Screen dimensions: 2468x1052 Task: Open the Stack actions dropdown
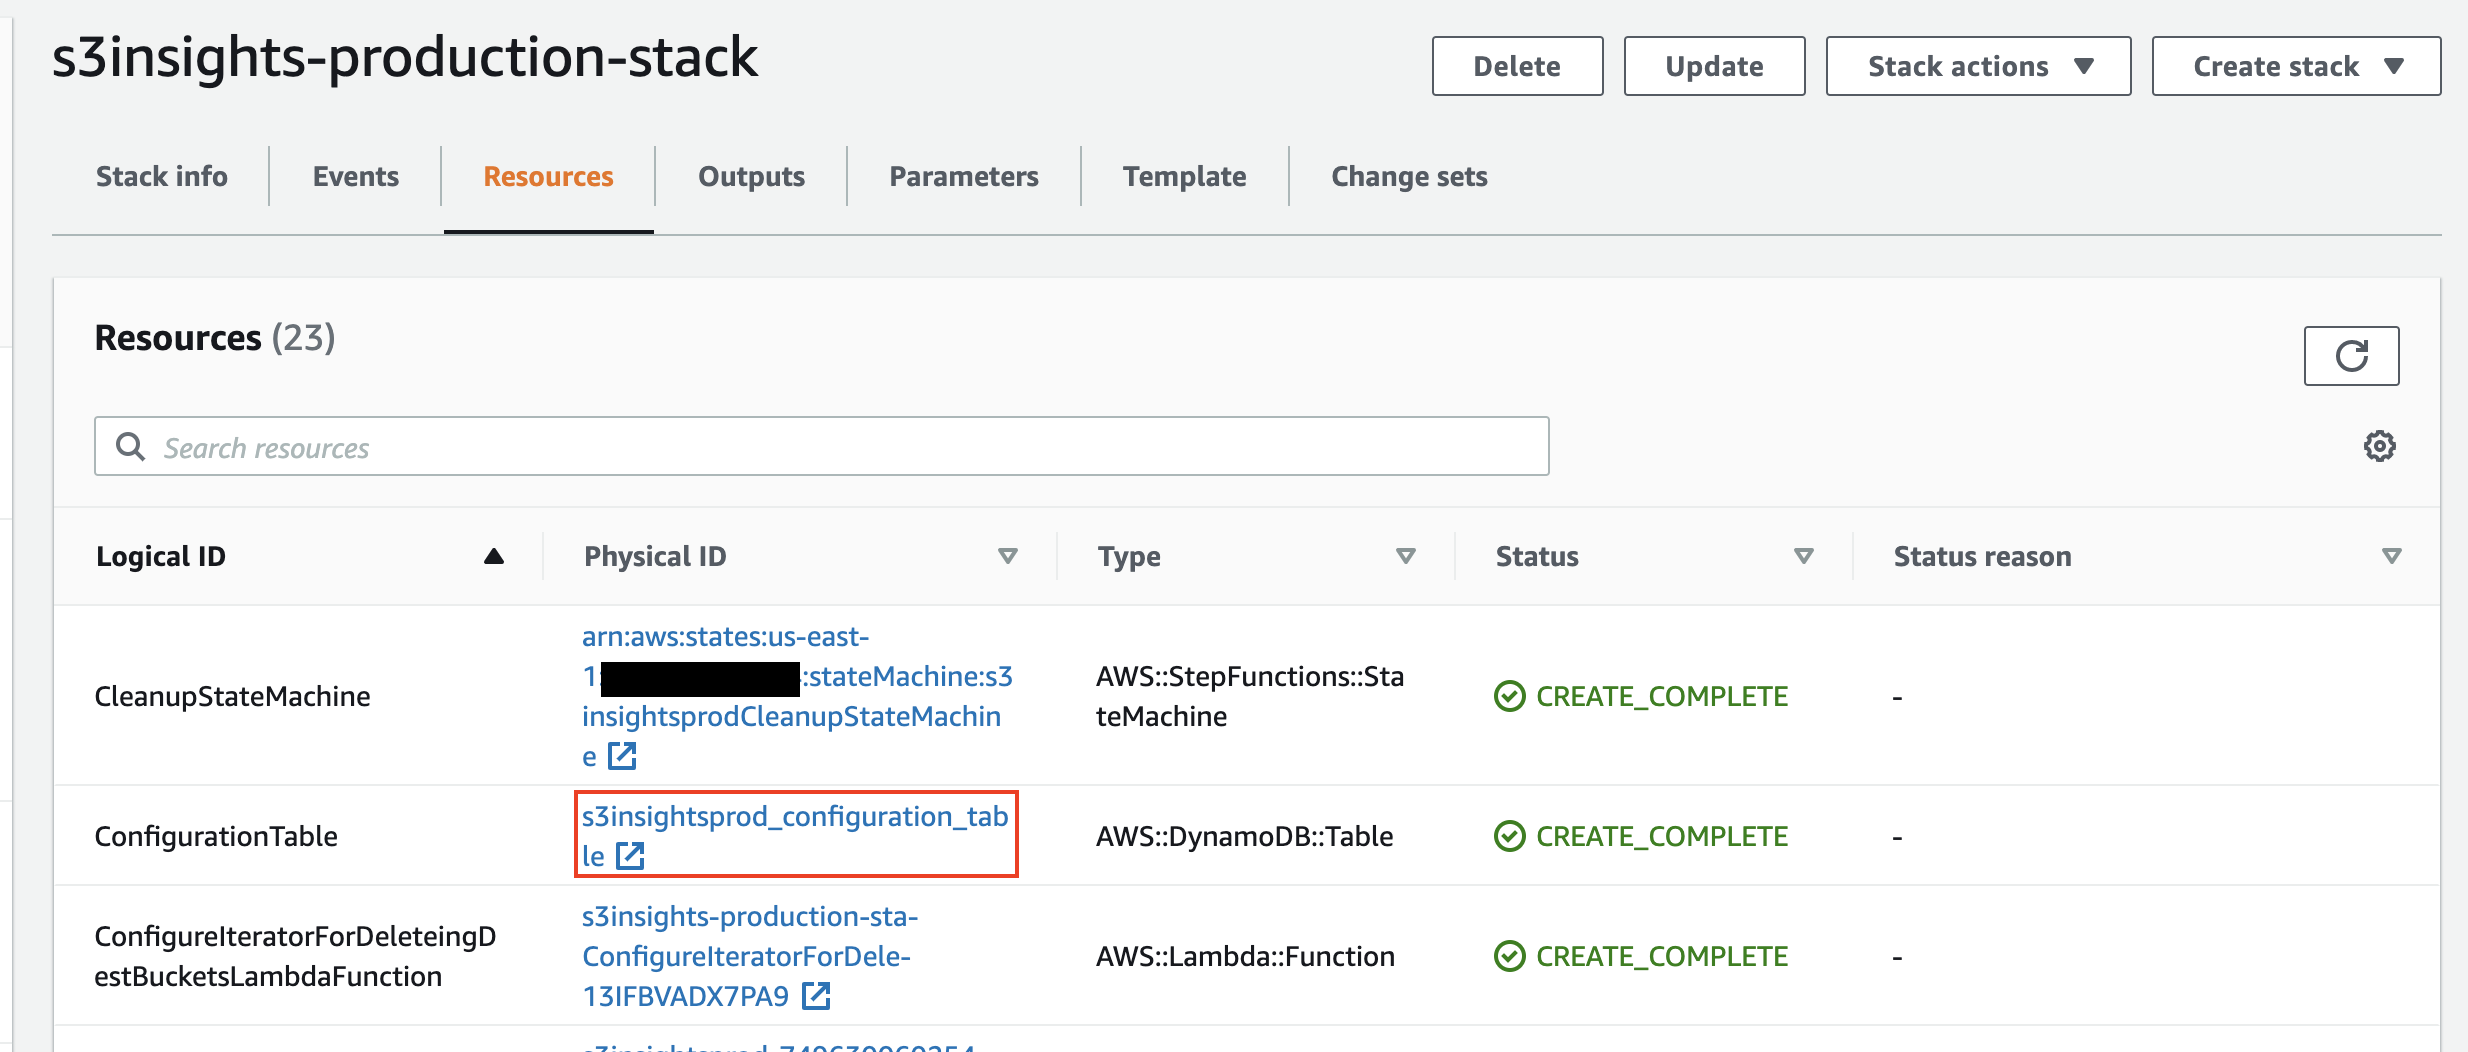coord(1978,66)
